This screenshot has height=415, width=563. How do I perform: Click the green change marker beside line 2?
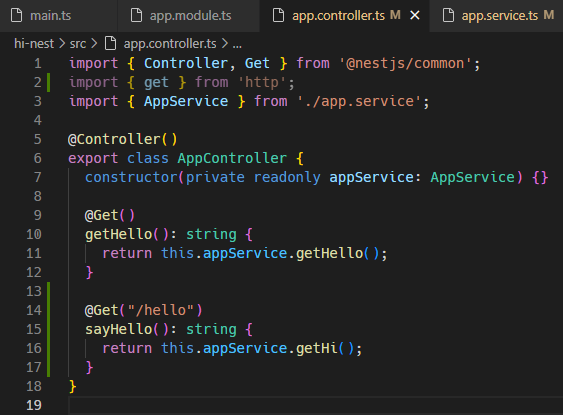point(48,83)
